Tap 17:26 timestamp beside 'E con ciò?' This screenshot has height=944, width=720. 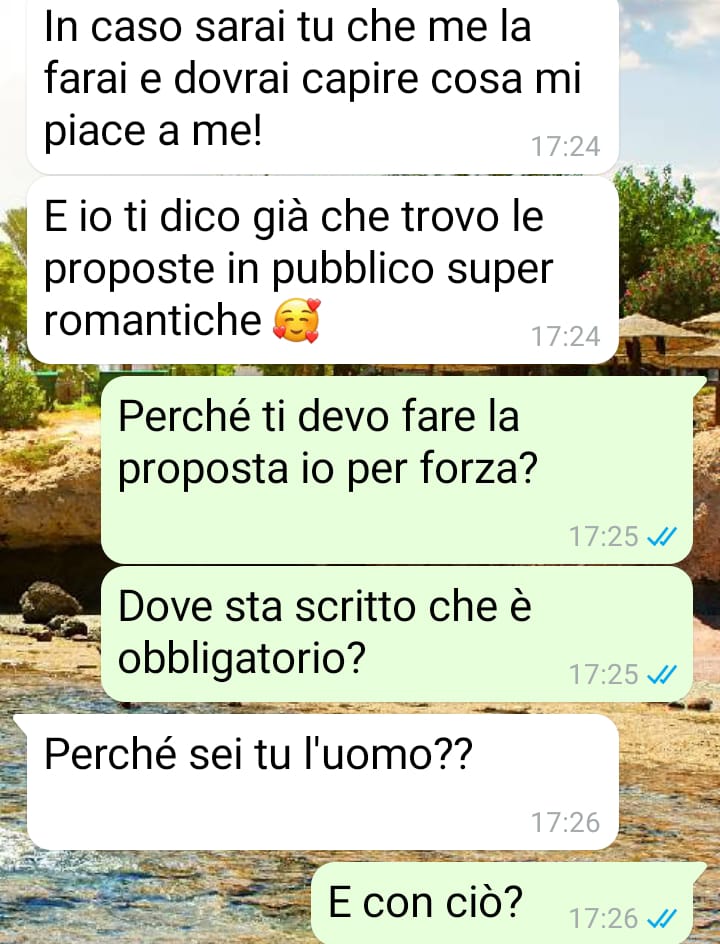pyautogui.click(x=604, y=919)
